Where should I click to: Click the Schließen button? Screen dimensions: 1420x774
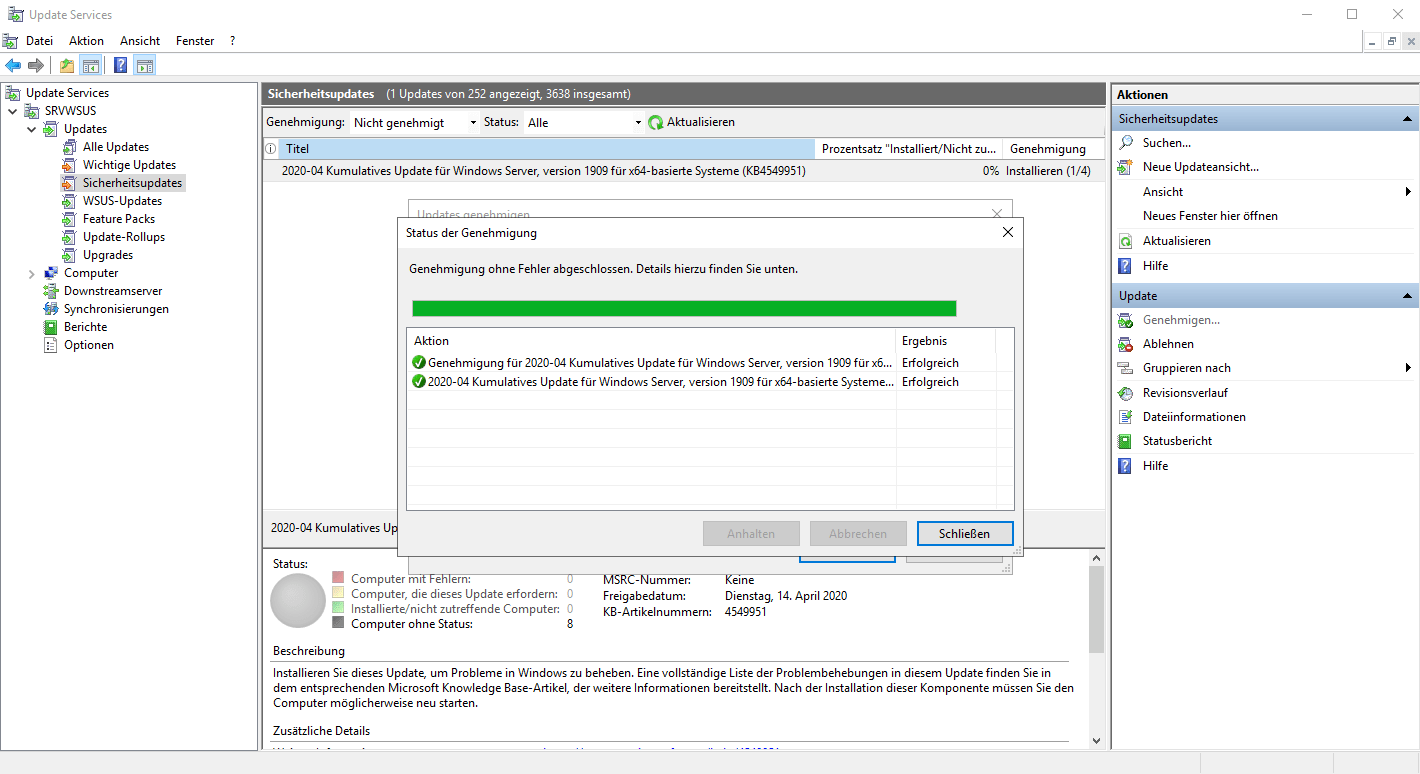(964, 534)
